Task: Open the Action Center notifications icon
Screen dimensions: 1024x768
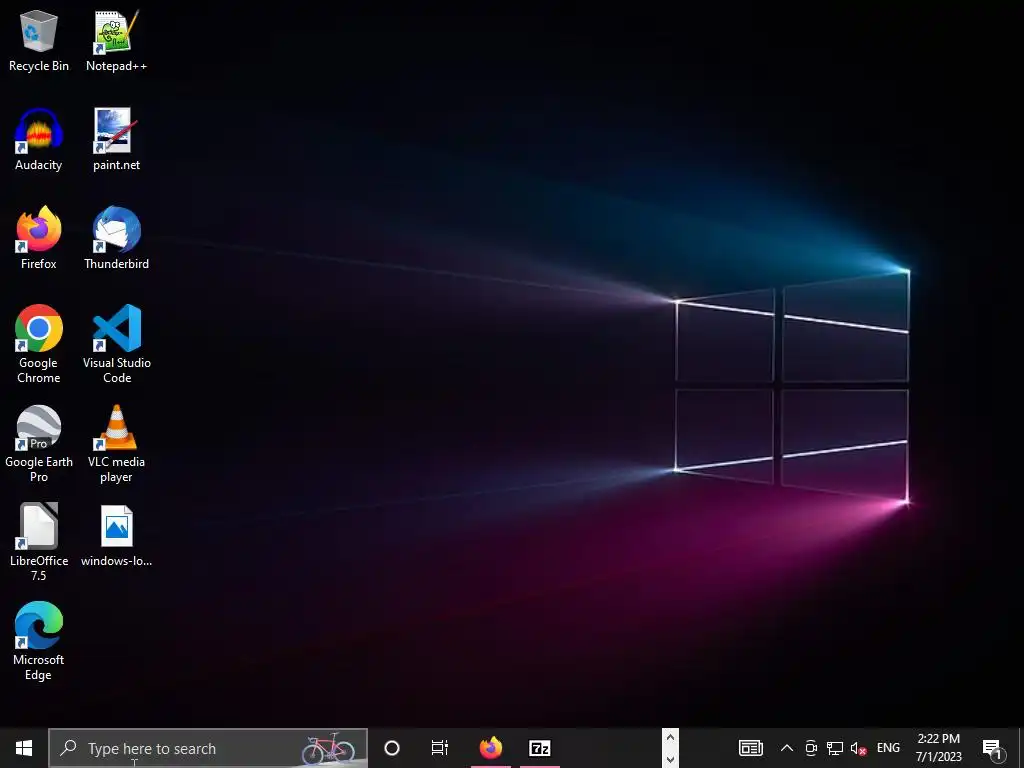Action: [993, 748]
